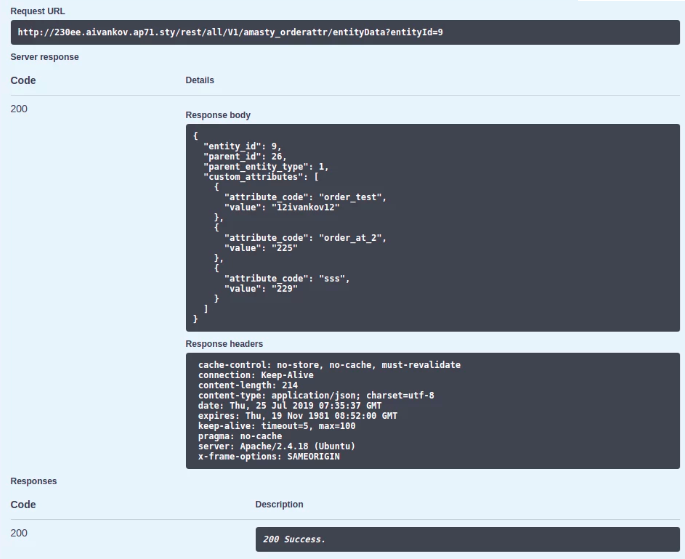Click the 12ivankov12 value line
The width and height of the screenshot is (685, 559).
[284, 207]
